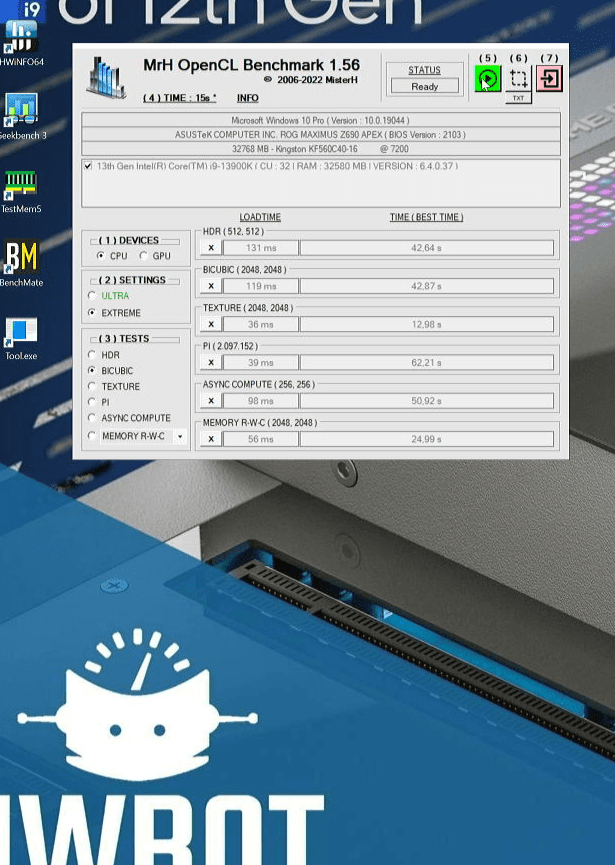Click the PI 62,21 s time field
This screenshot has width=615, height=865.
coord(426,362)
